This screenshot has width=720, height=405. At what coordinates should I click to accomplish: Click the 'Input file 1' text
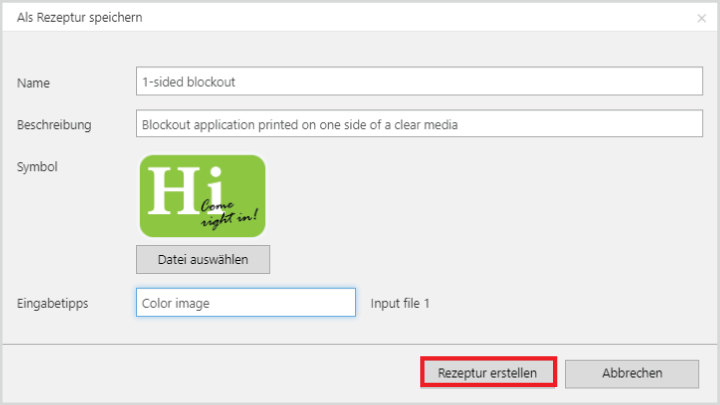400,302
